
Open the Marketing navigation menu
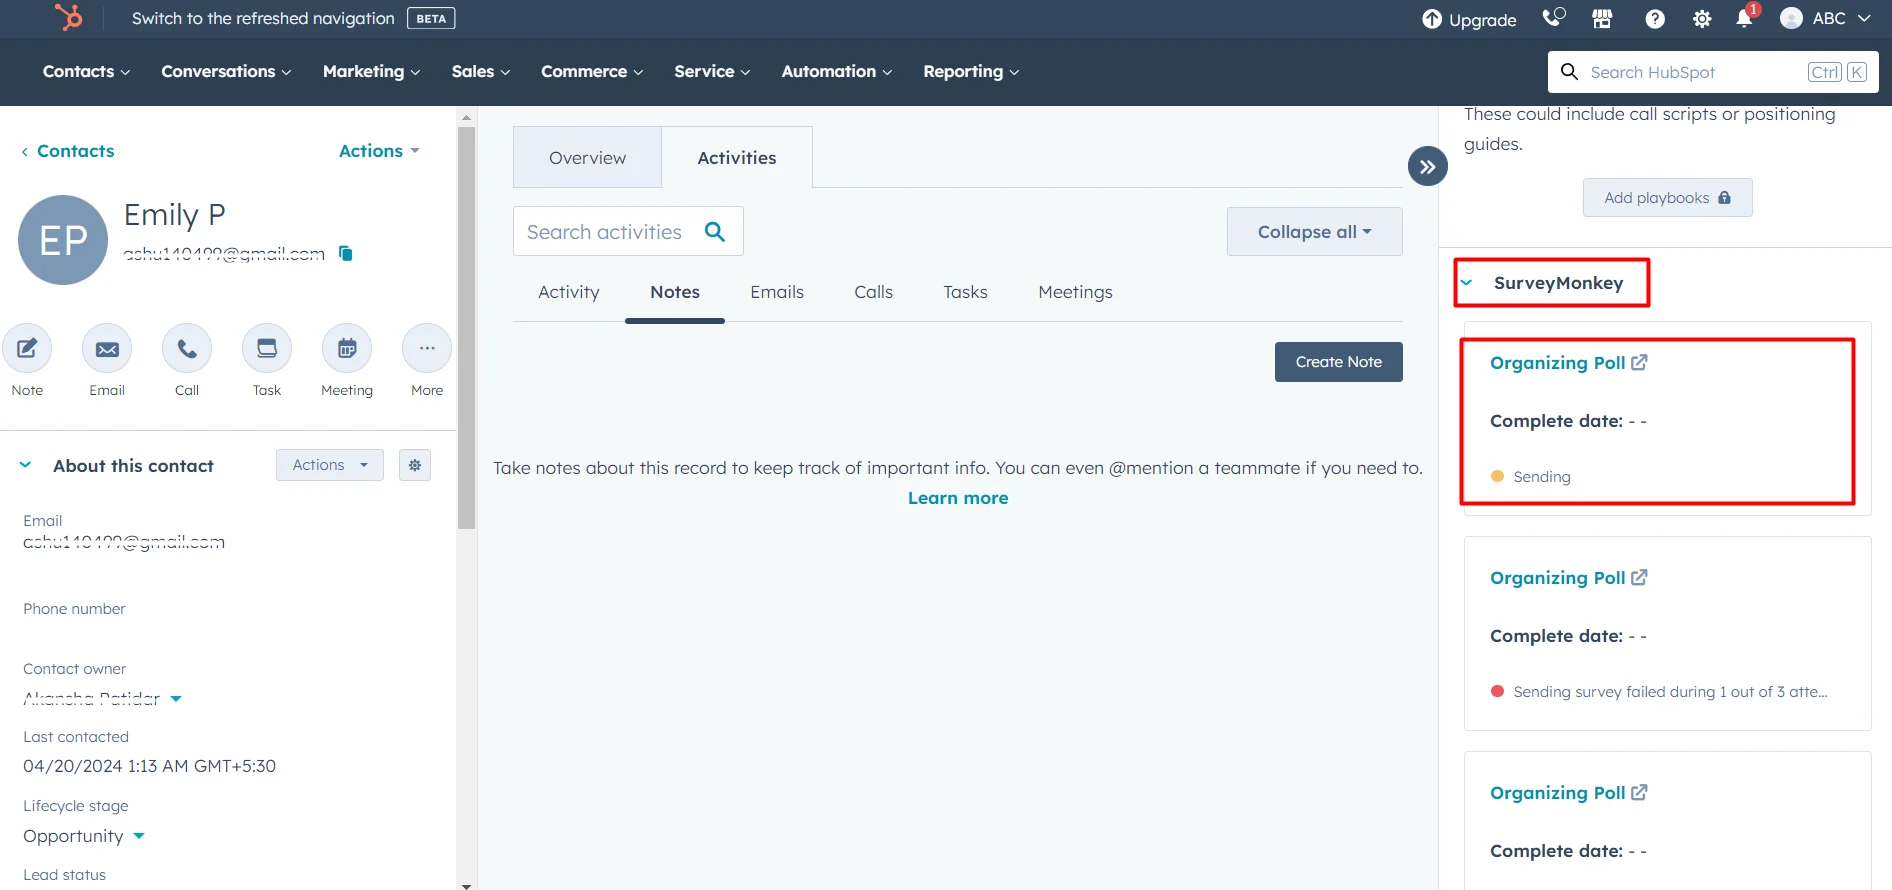click(x=371, y=71)
